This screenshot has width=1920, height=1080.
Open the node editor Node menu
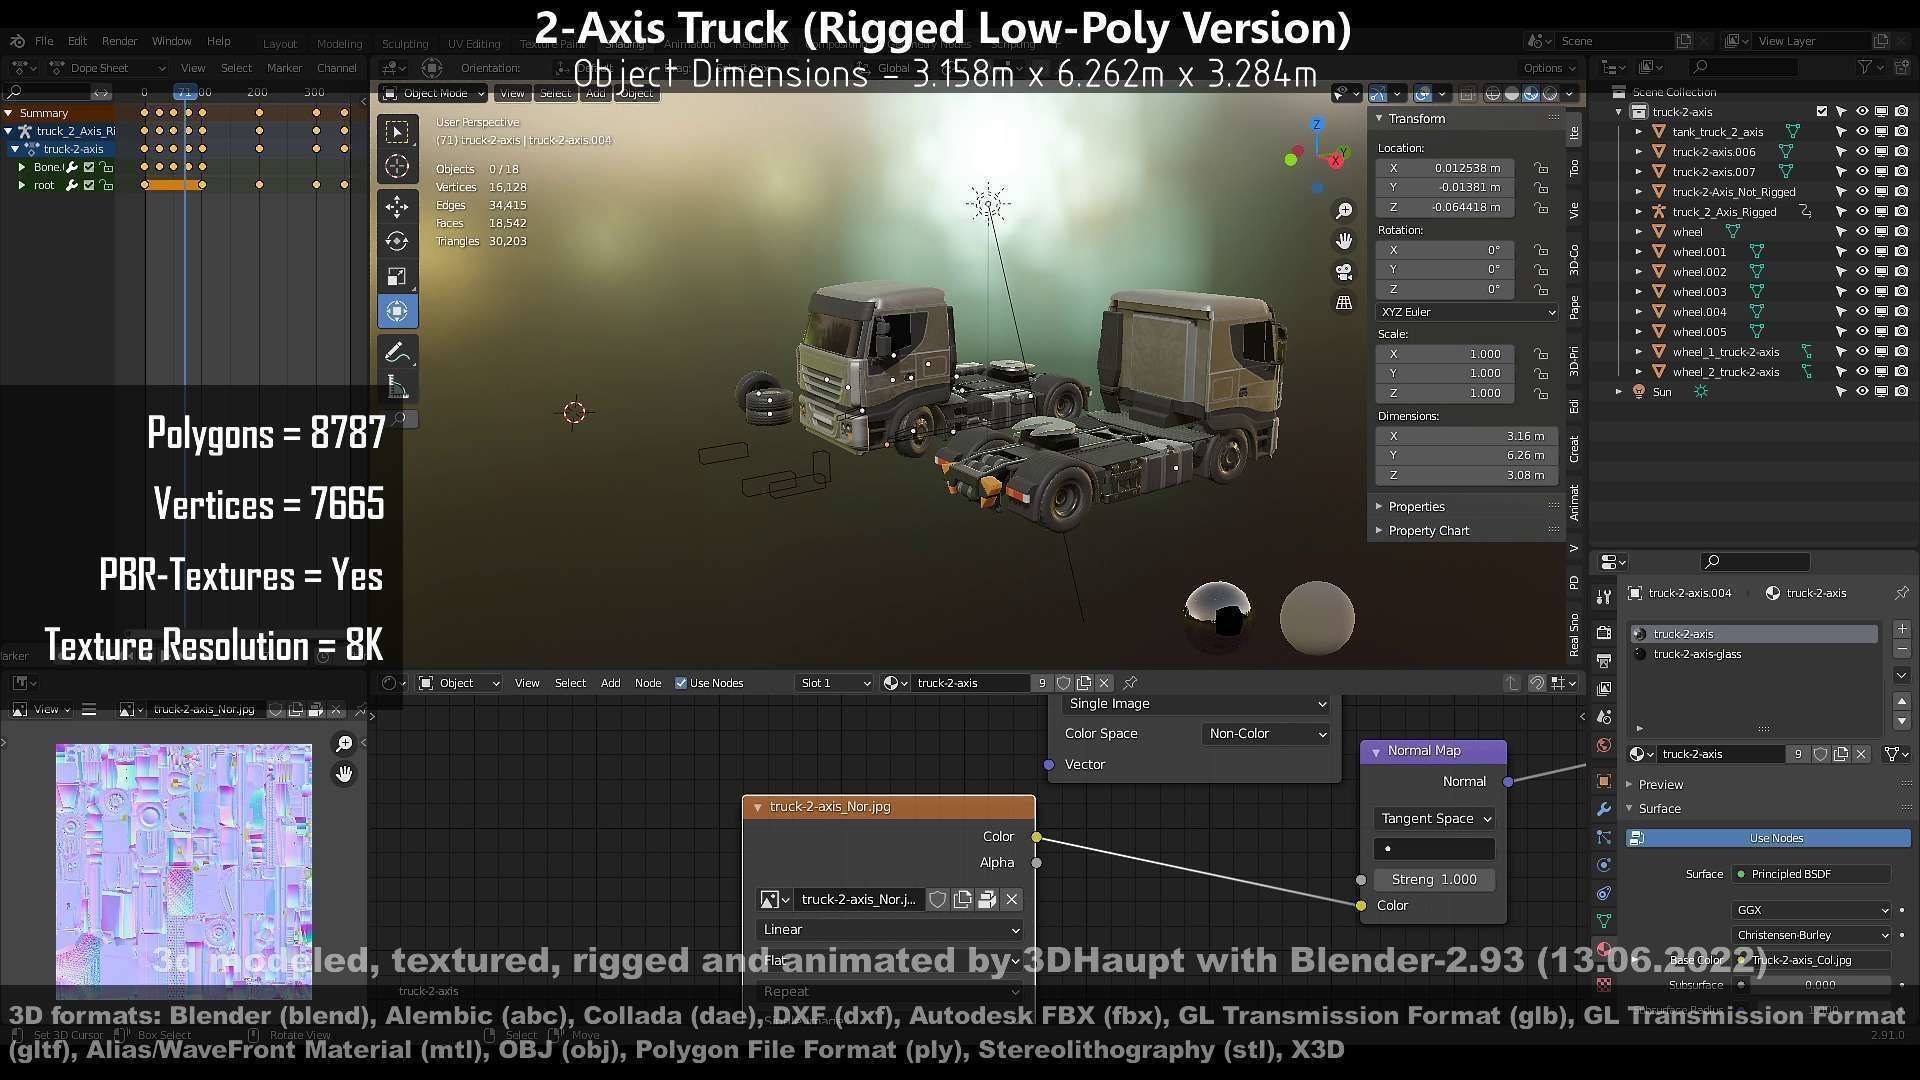[648, 684]
